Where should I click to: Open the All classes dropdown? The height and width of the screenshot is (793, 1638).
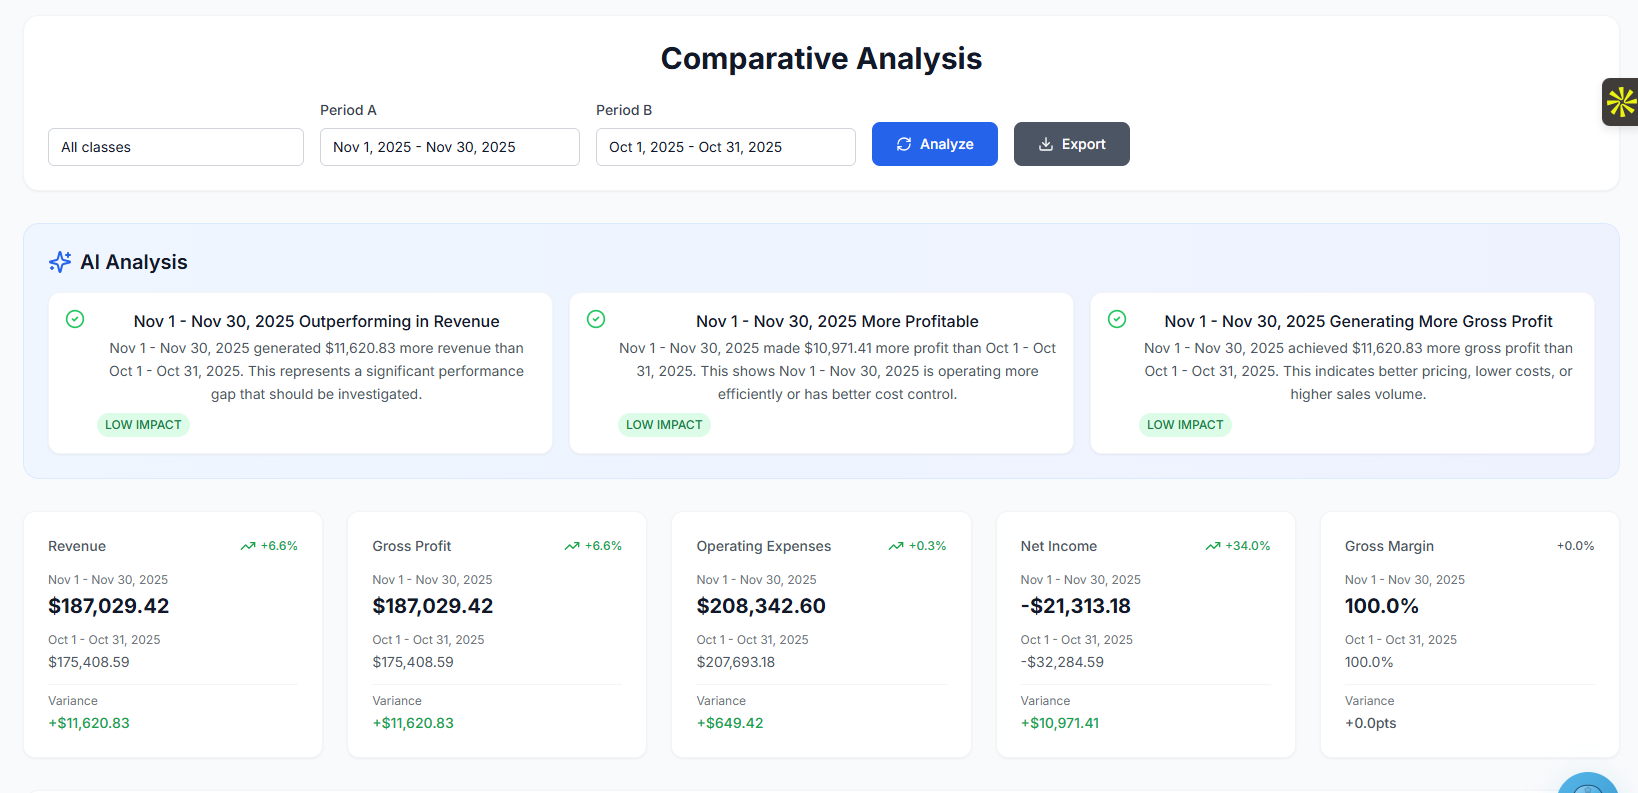[x=176, y=147]
